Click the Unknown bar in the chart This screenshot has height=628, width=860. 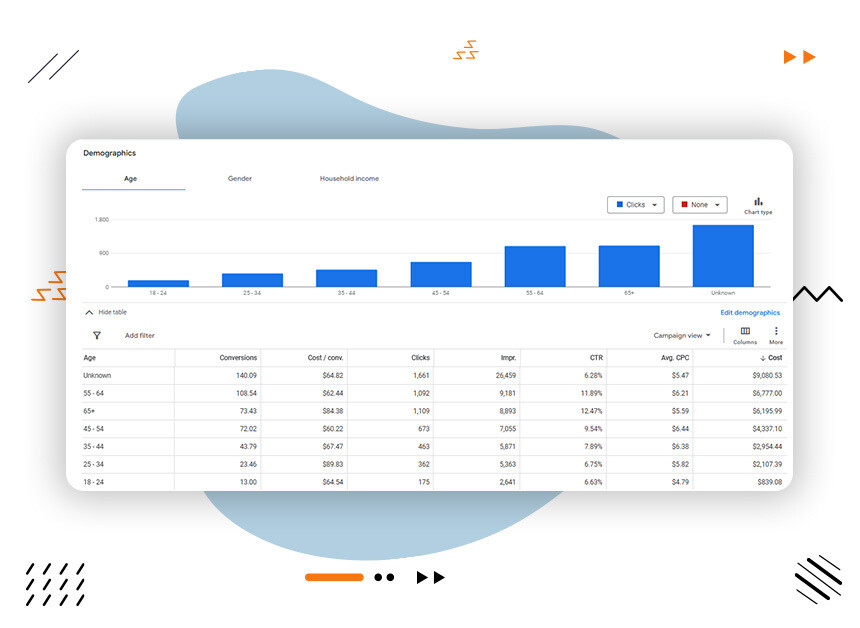[x=722, y=256]
